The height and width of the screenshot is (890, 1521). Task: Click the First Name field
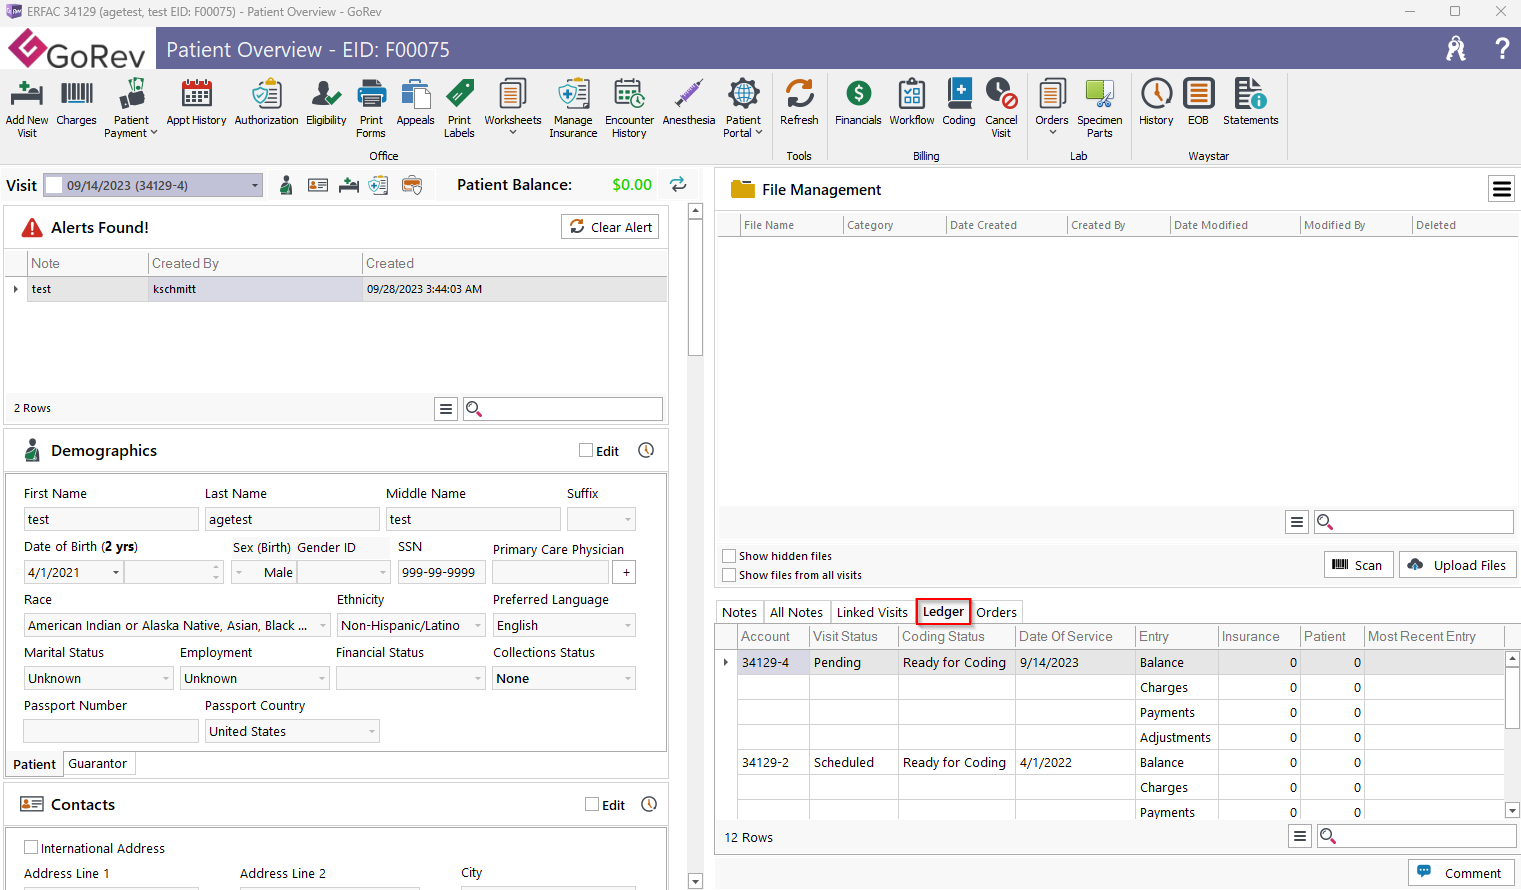coord(111,519)
